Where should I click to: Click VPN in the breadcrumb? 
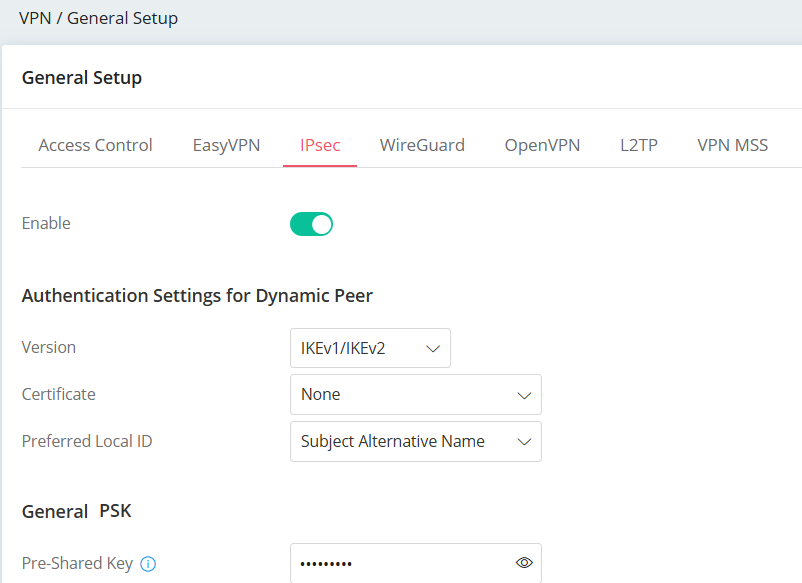pos(34,18)
